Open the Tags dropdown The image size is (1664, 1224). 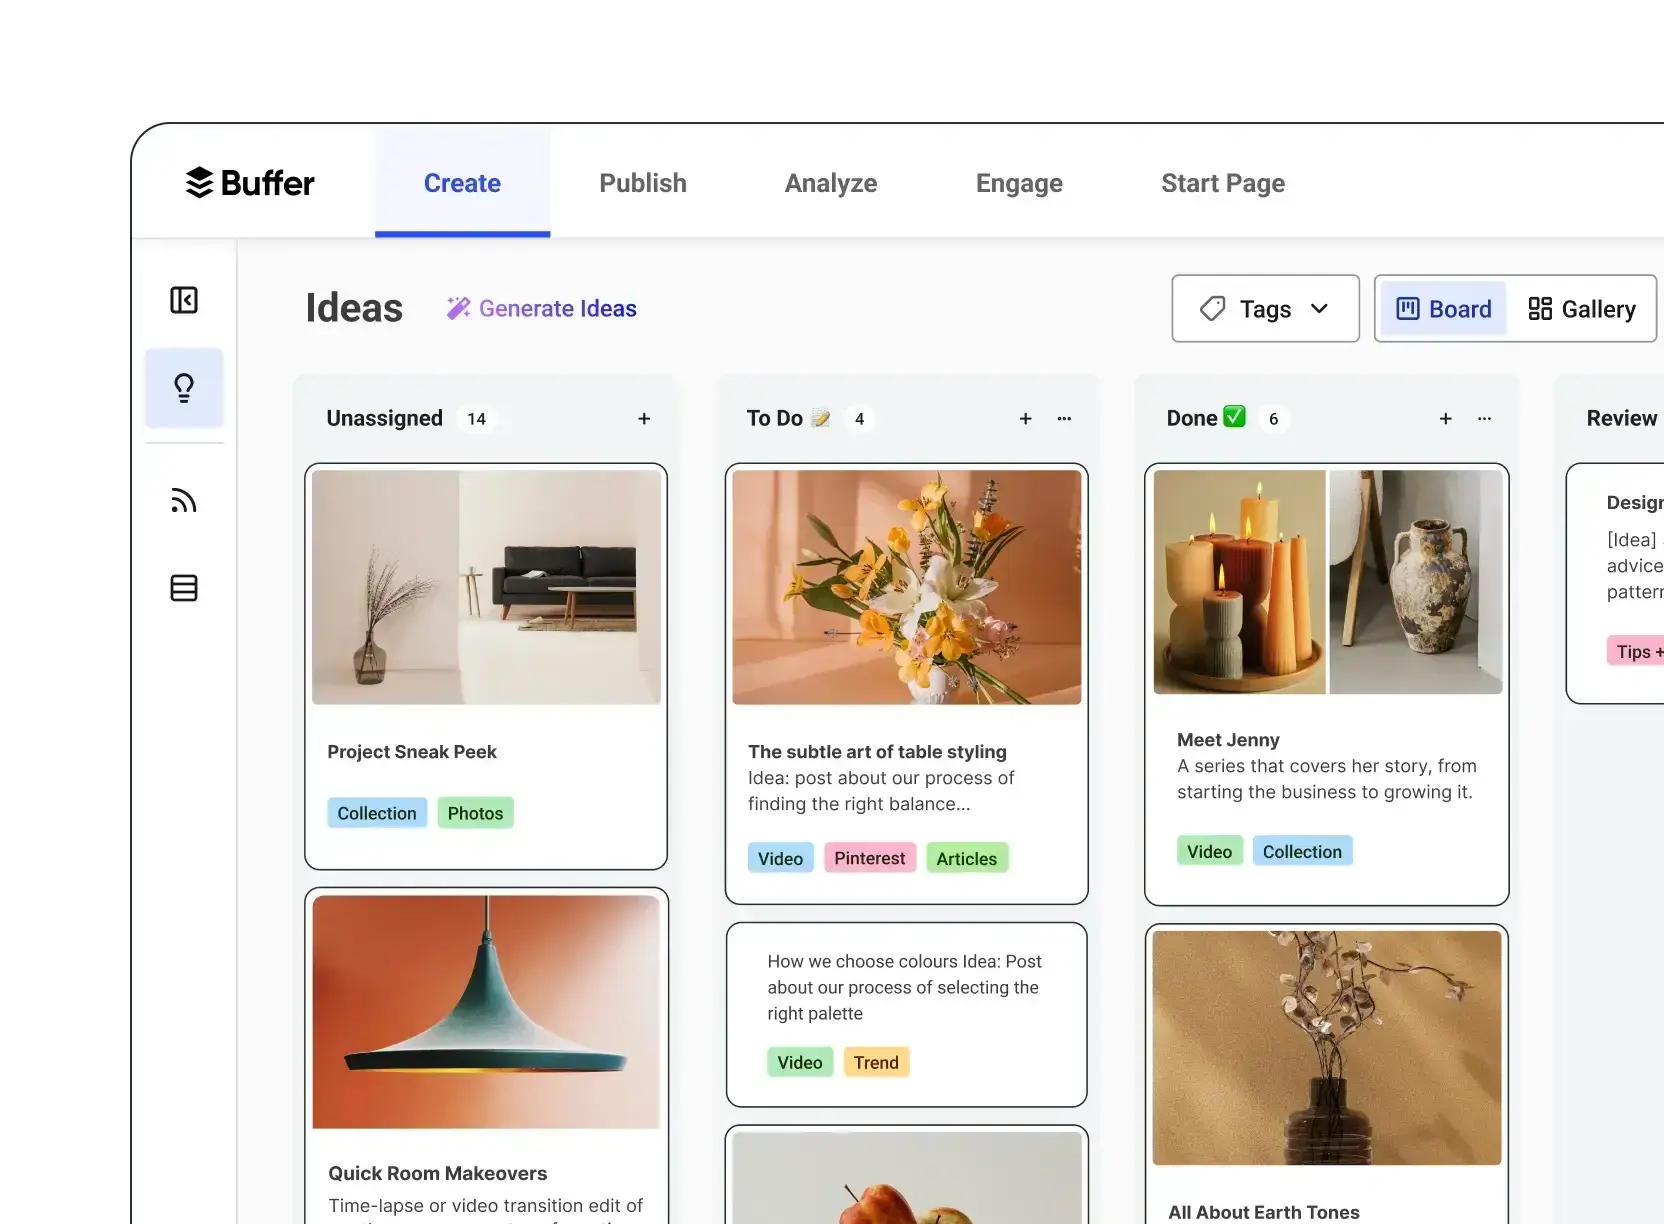[1264, 308]
